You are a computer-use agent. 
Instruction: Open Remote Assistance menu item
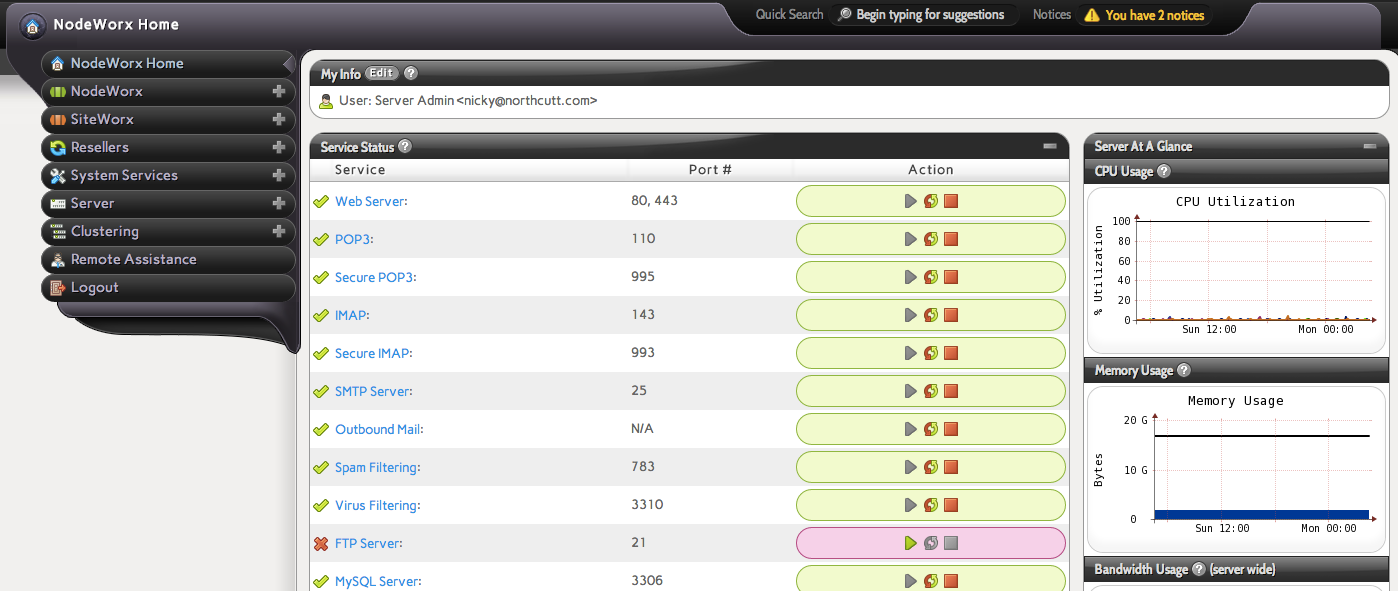[x=168, y=259]
